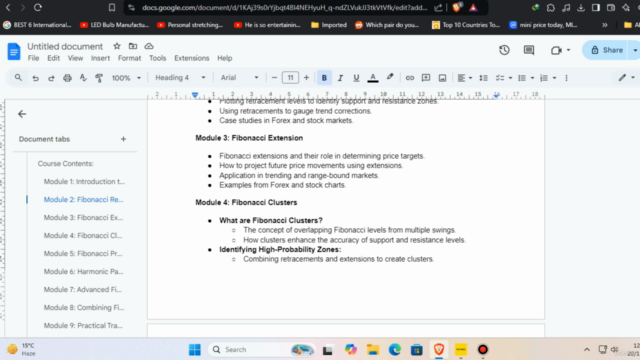Open bulleted list options
The image size is (640, 360).
pyautogui.click(x=526, y=78)
